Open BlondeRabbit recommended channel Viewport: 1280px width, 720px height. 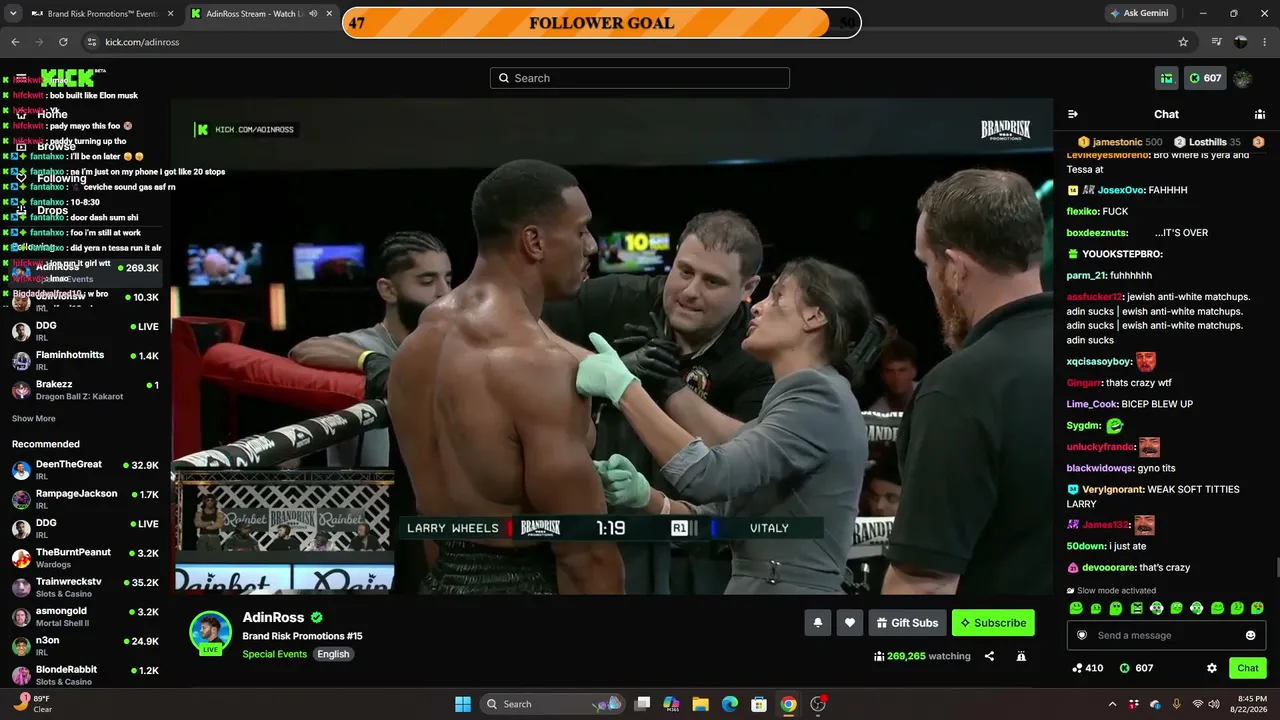click(x=85, y=675)
